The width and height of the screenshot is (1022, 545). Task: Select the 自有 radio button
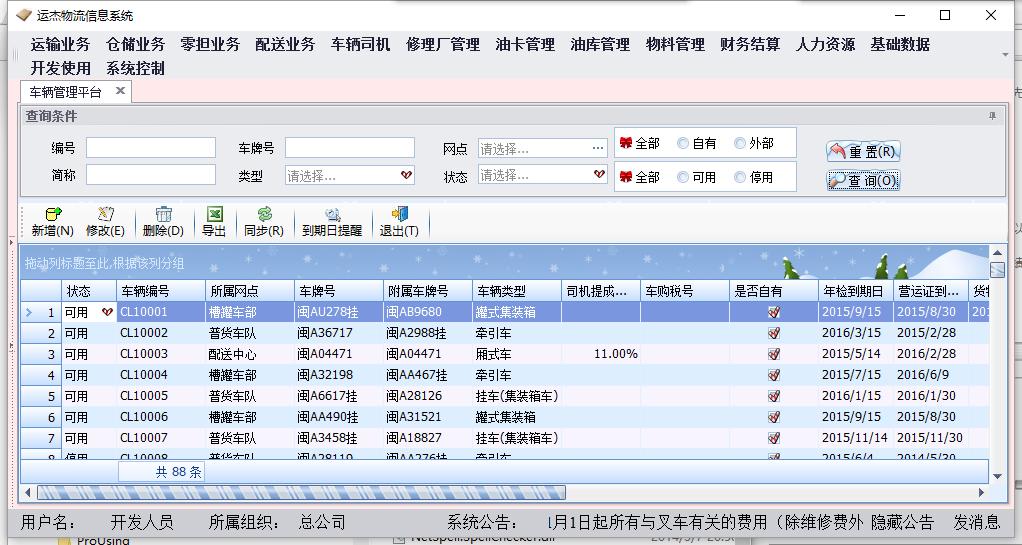(x=683, y=144)
